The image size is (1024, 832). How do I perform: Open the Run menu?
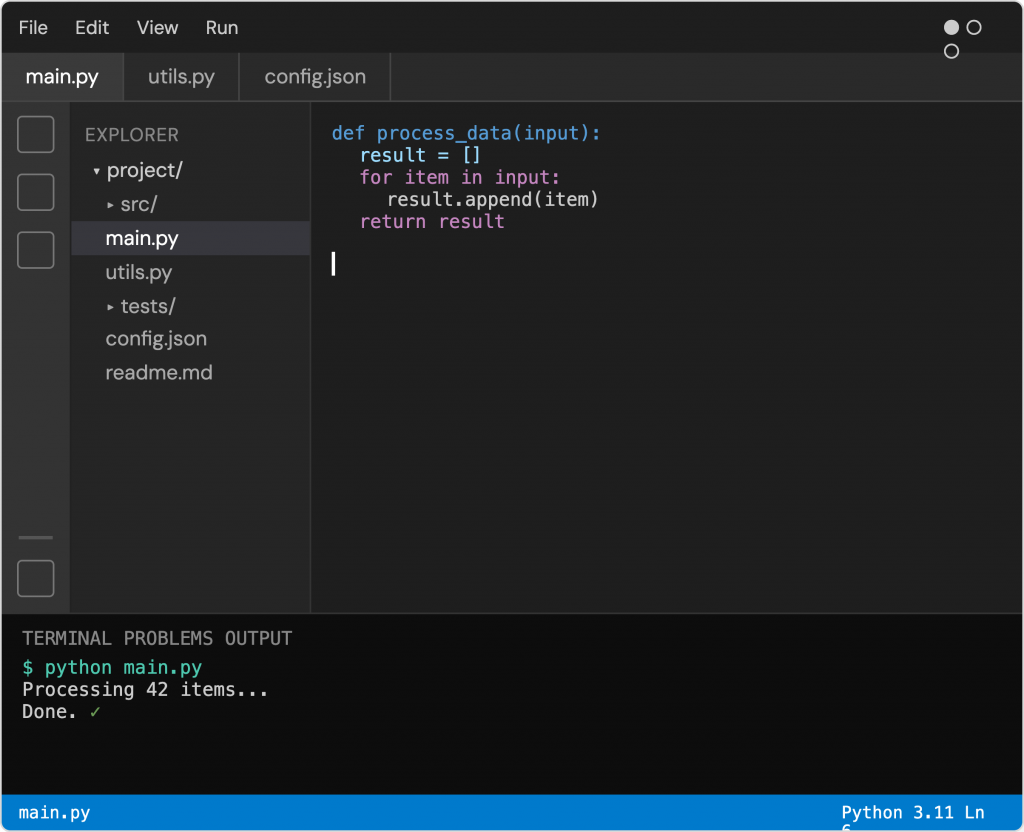tap(221, 27)
